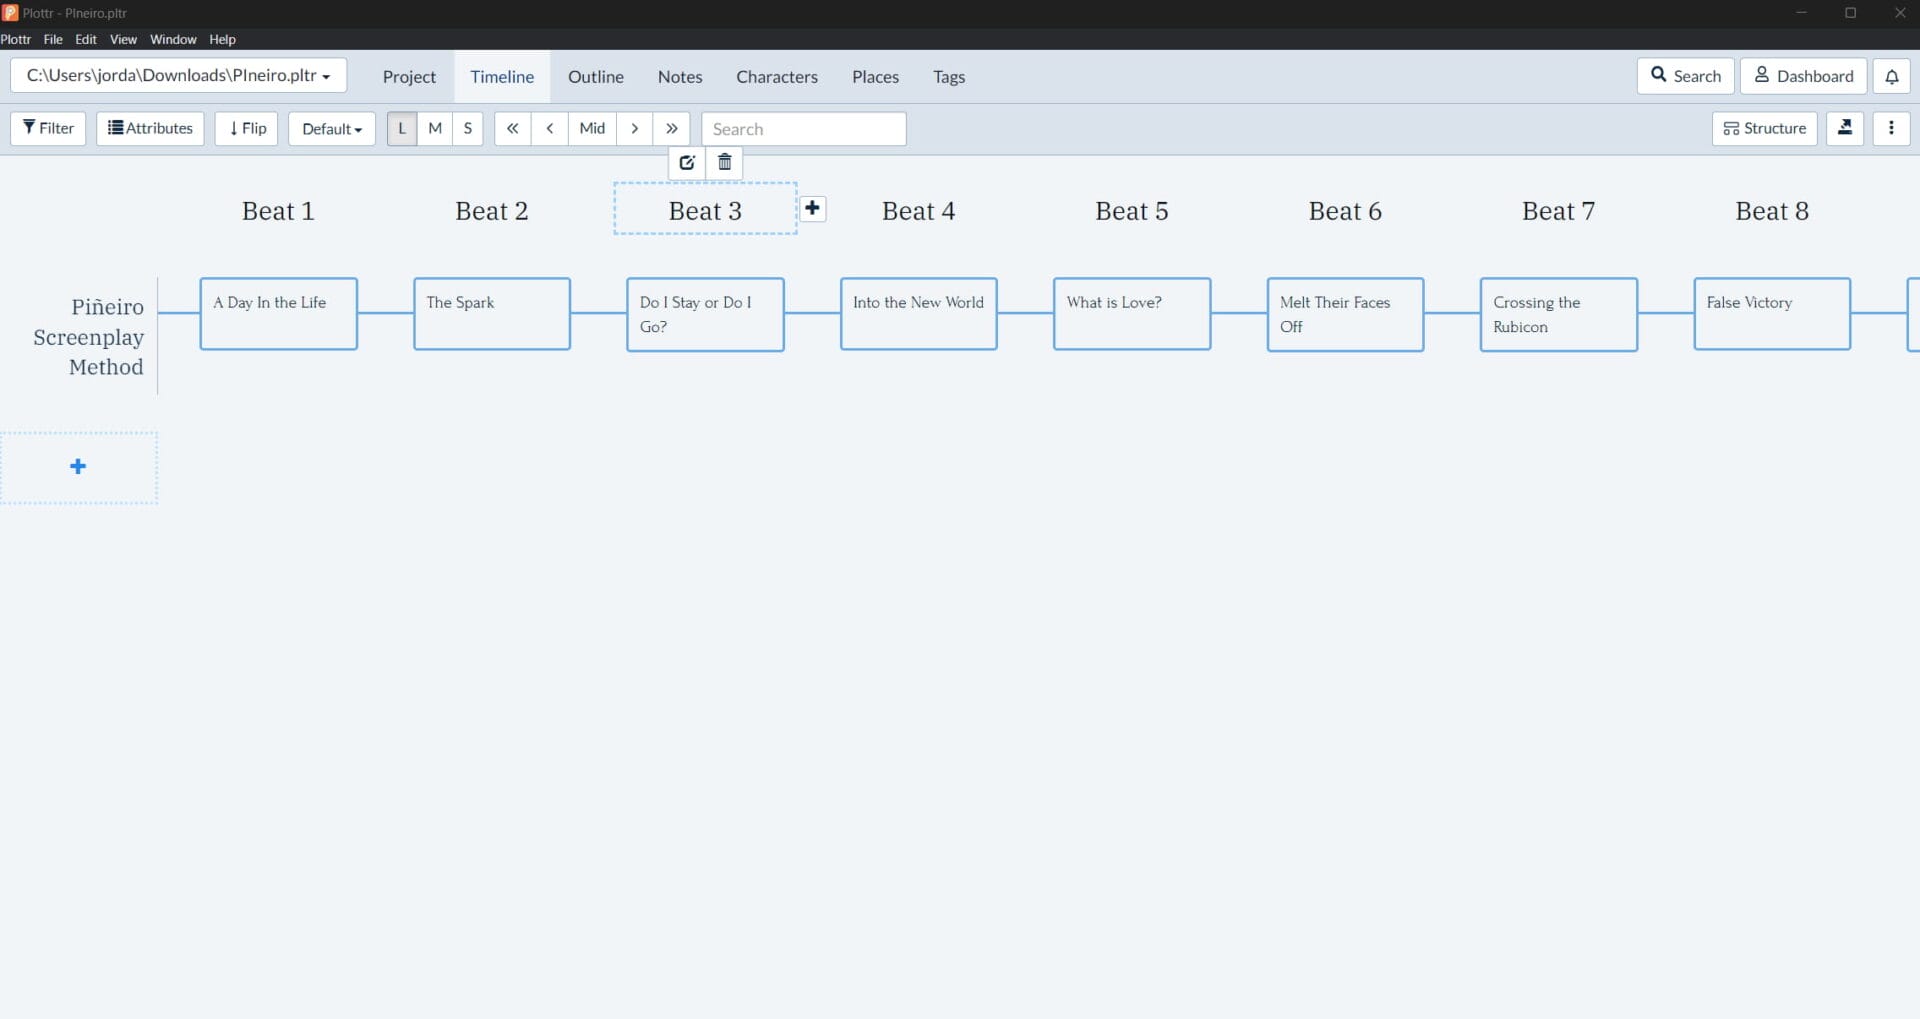Open the Filter options
Image resolution: width=1920 pixels, height=1019 pixels.
[x=48, y=128]
